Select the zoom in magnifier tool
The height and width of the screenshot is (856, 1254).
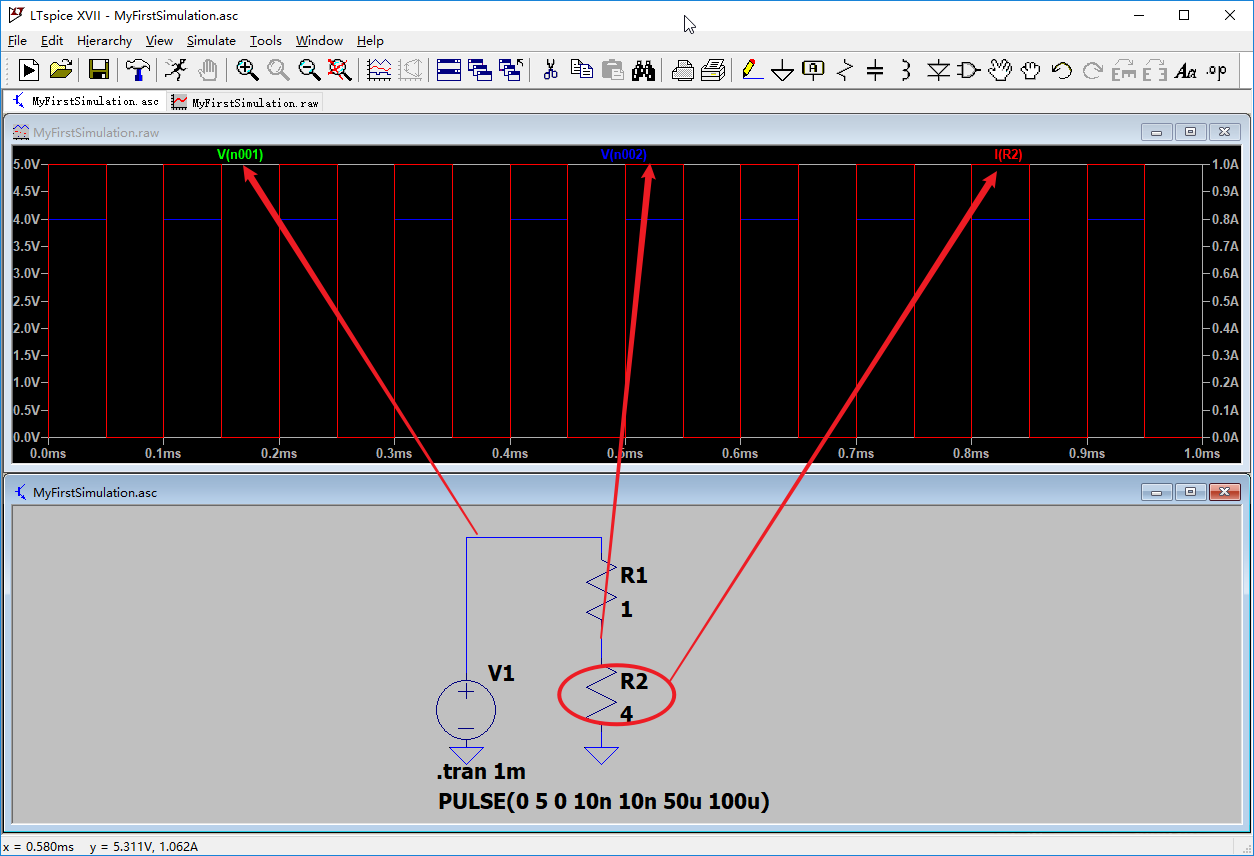(x=246, y=70)
